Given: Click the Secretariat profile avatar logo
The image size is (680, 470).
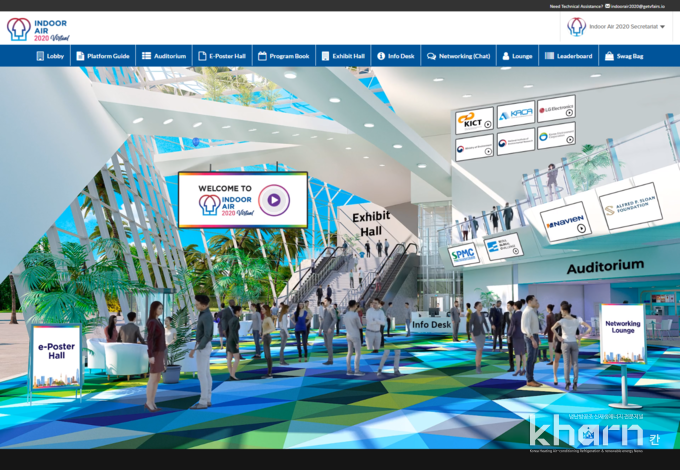Looking at the screenshot, I should coord(576,26).
